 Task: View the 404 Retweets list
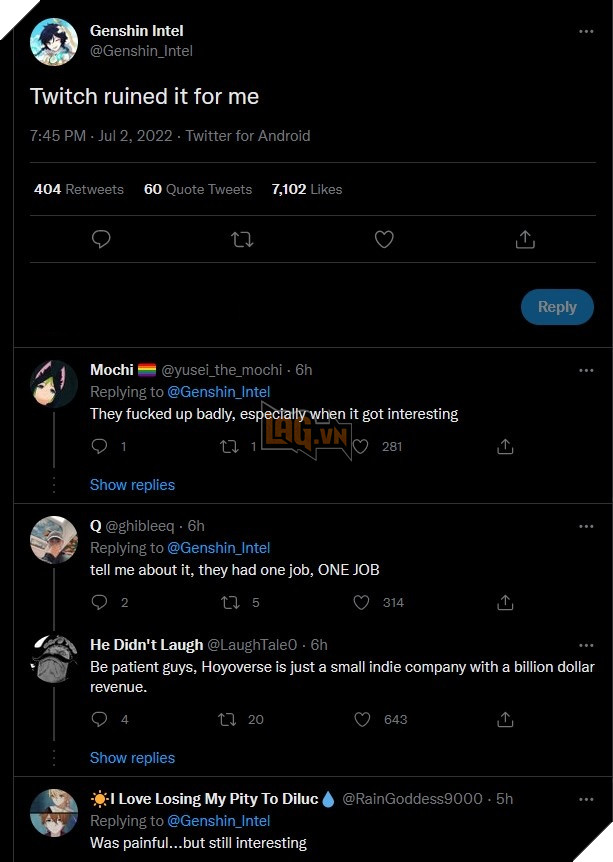[x=79, y=189]
